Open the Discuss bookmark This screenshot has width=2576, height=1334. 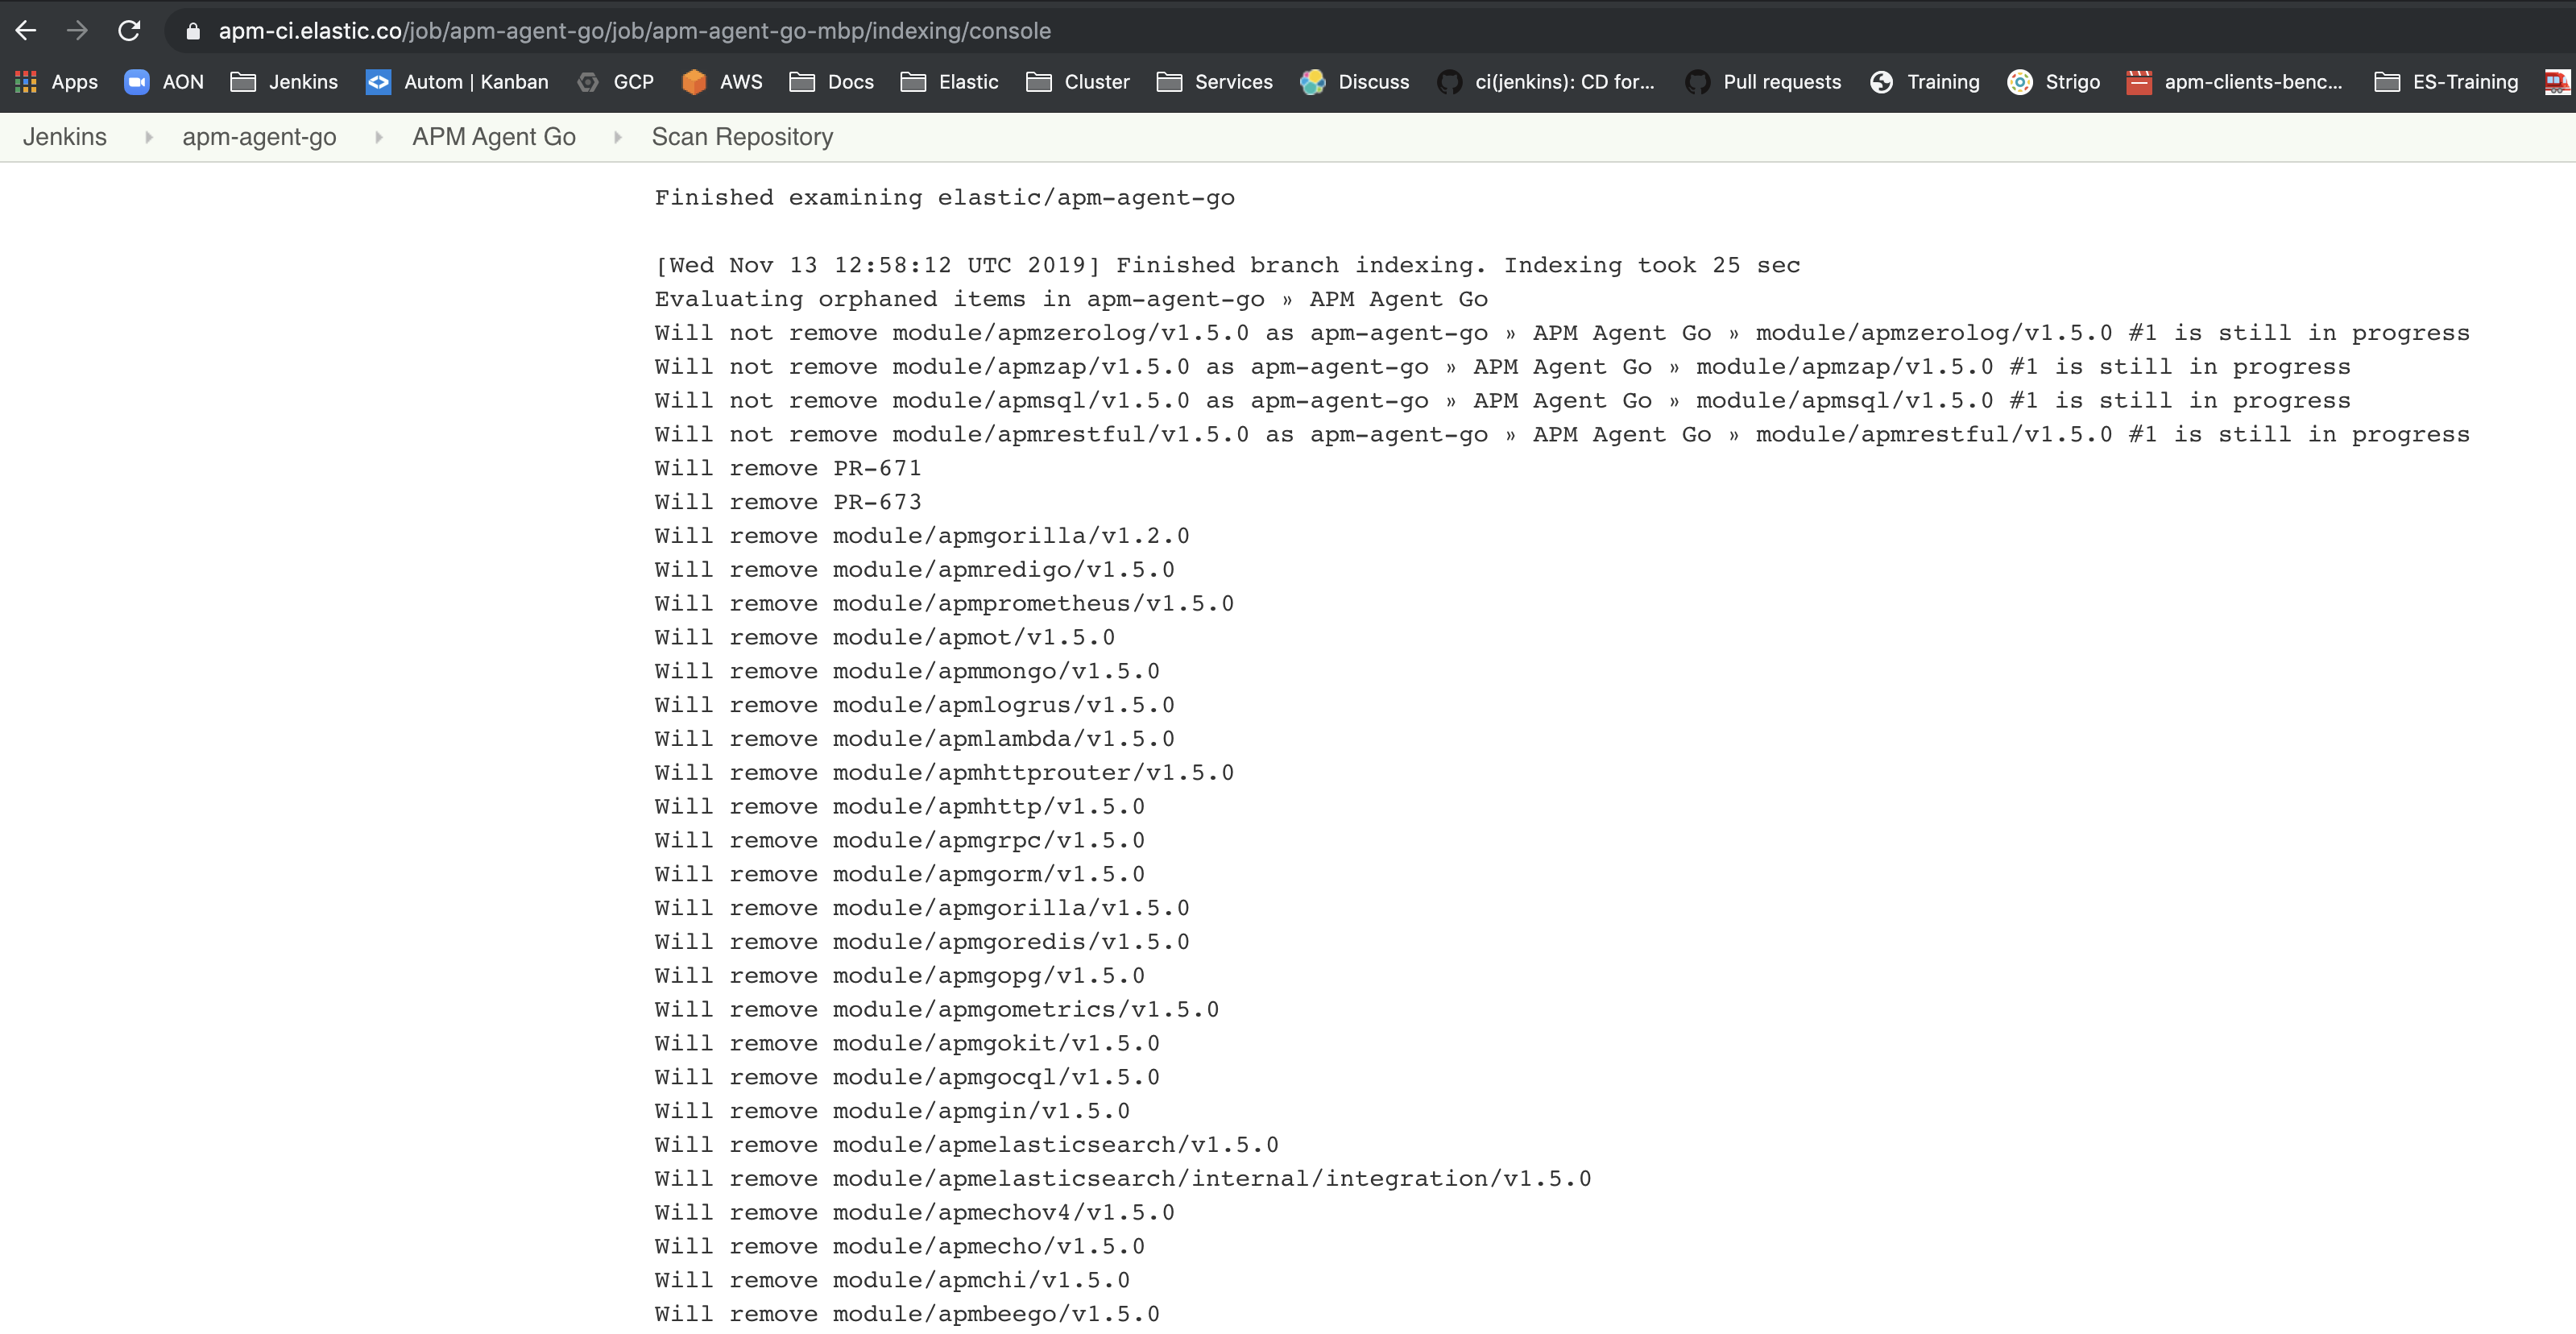point(1356,82)
